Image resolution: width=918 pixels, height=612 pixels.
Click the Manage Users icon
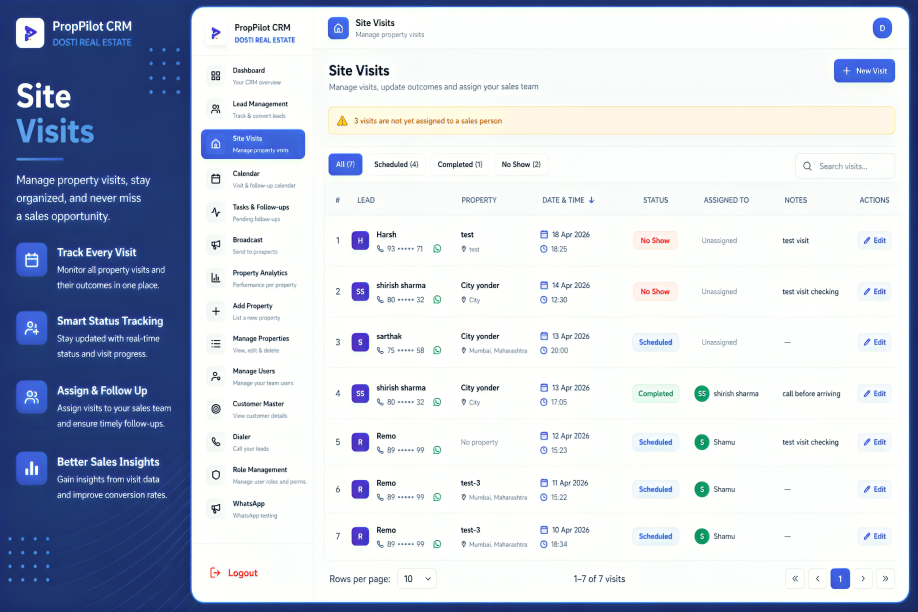pos(215,376)
